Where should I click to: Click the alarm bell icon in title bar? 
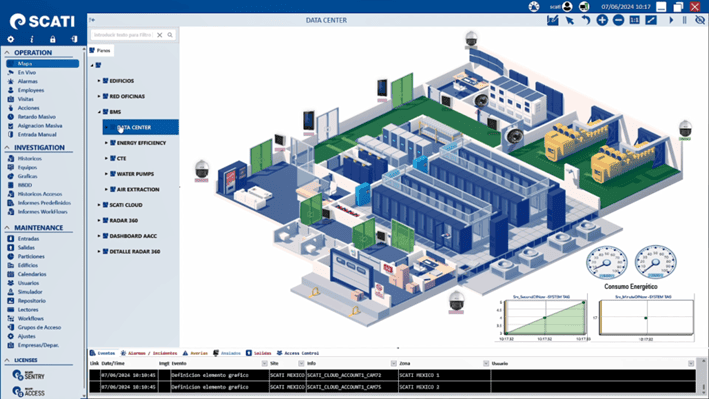point(534,6)
